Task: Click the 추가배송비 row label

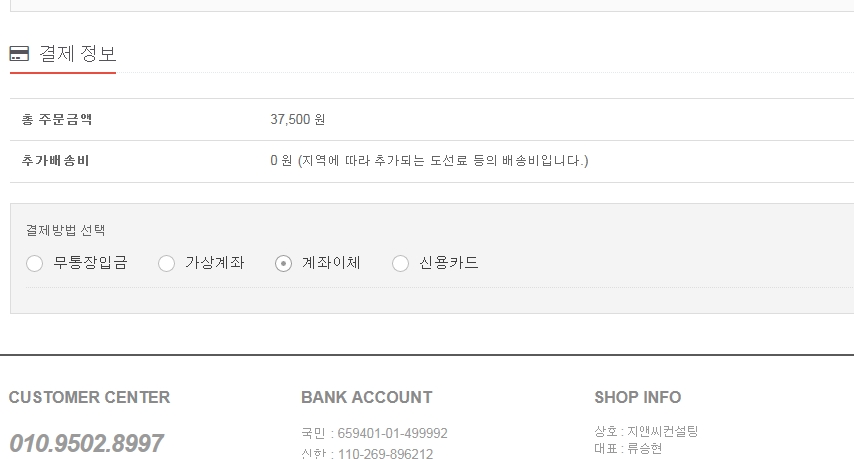Action: pyautogui.click(x=56, y=161)
